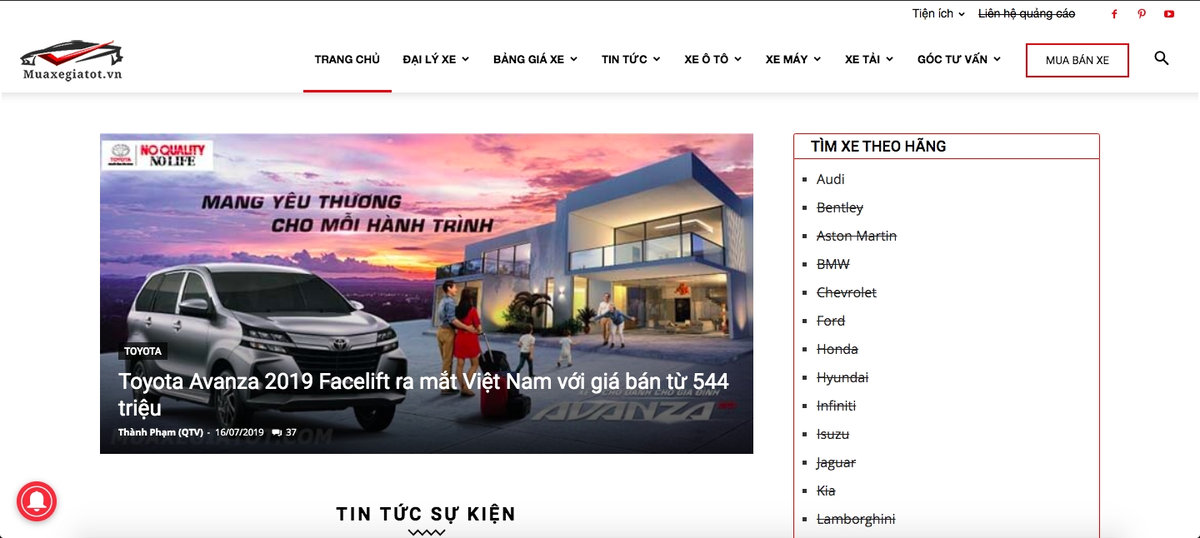The image size is (1200, 538).
Task: Click the TIN TỨC SỰ KIỆN section heading
Action: pyautogui.click(x=426, y=514)
